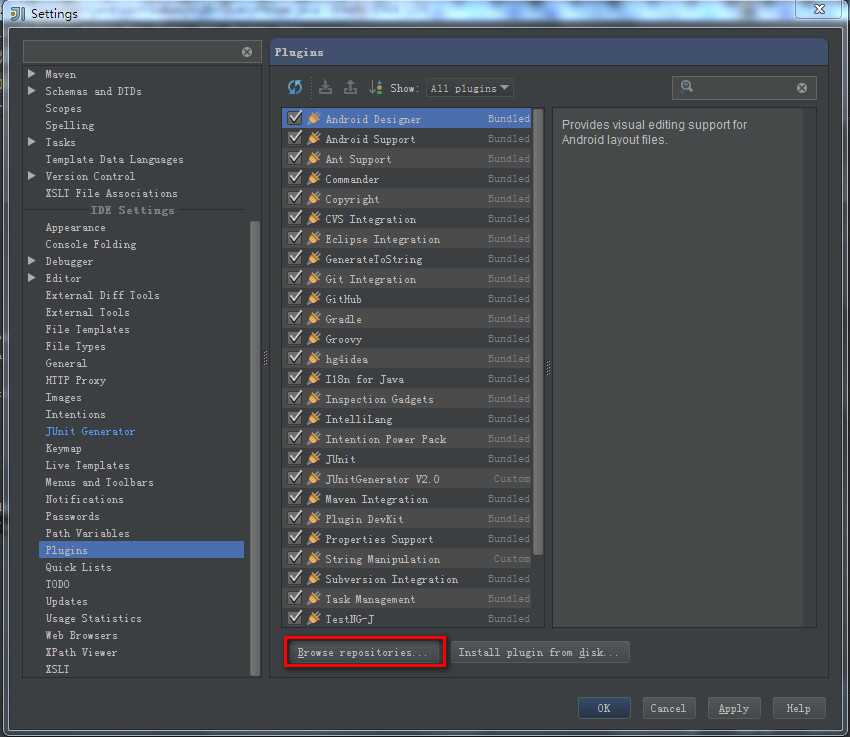Image resolution: width=850 pixels, height=737 pixels.
Task: Select Live Templates settings
Action: pos(87,466)
